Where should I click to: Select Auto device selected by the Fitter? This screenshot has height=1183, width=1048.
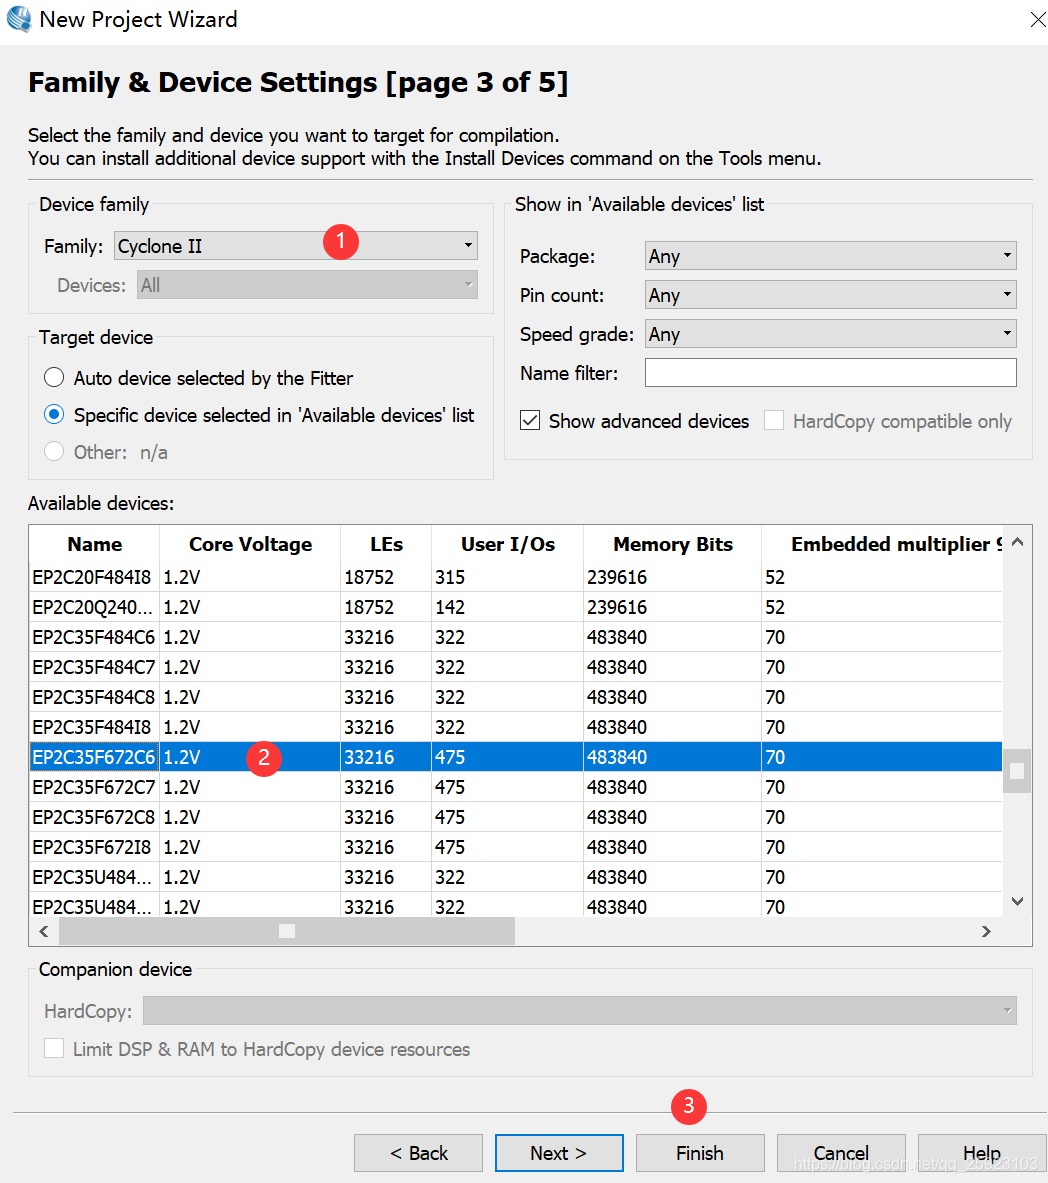pyautogui.click(x=198, y=378)
